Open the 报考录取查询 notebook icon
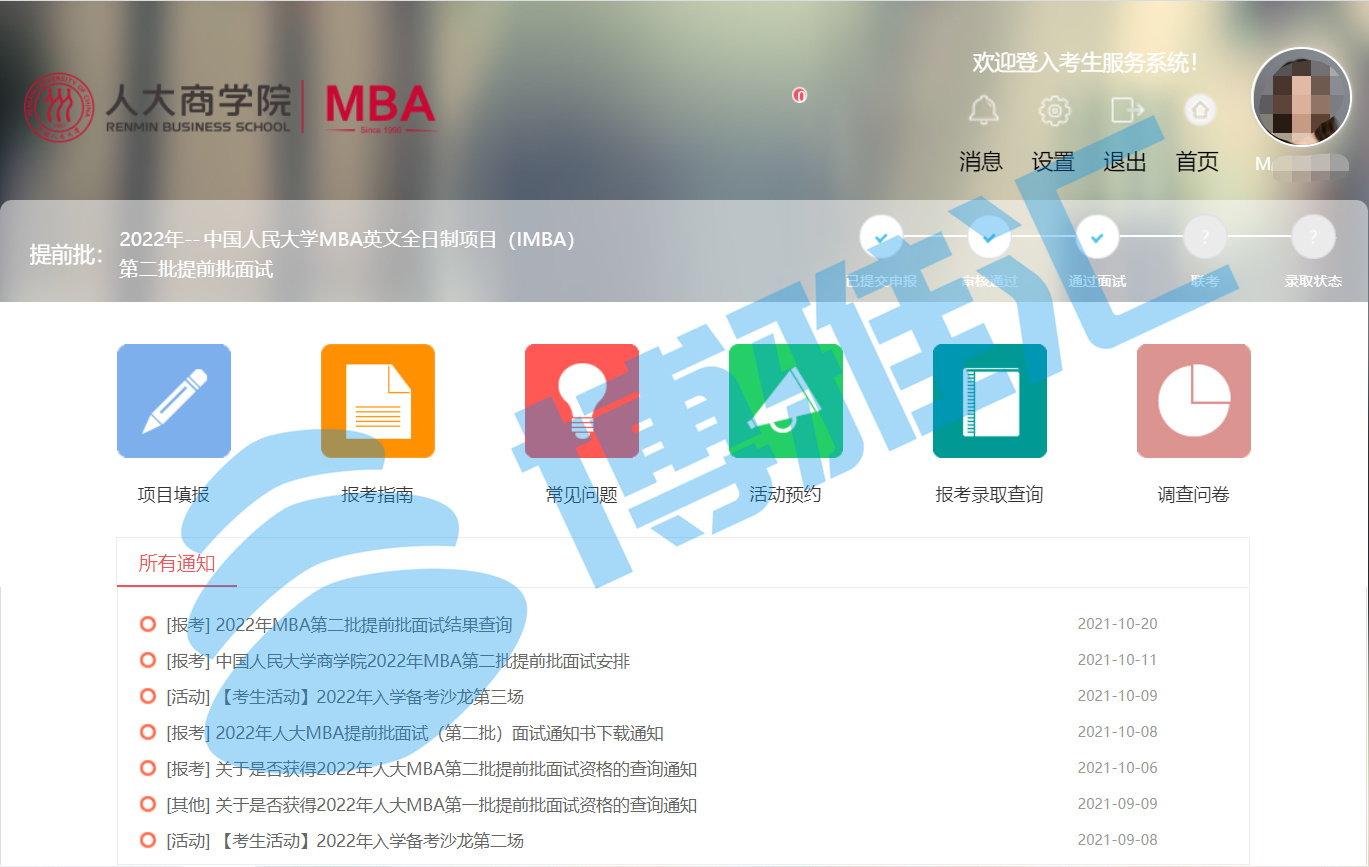The height and width of the screenshot is (867, 1369). point(990,401)
